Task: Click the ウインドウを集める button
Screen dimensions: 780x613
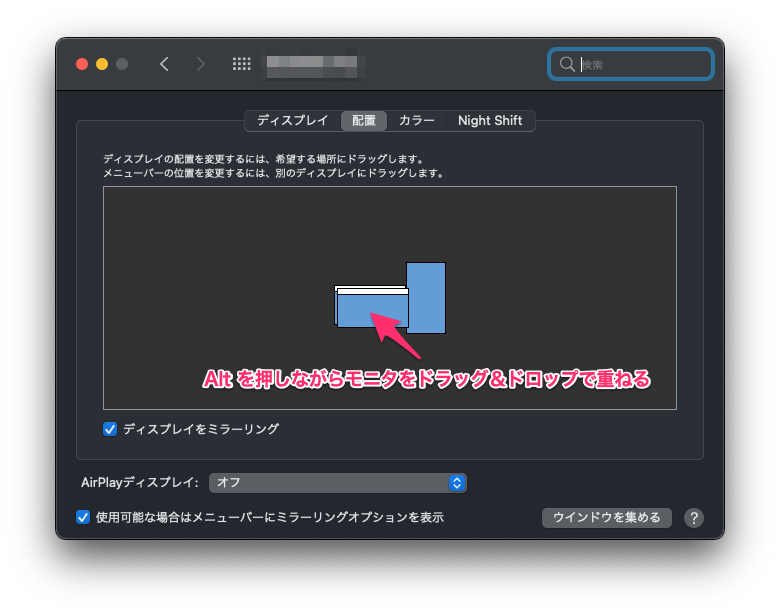Action: [606, 517]
